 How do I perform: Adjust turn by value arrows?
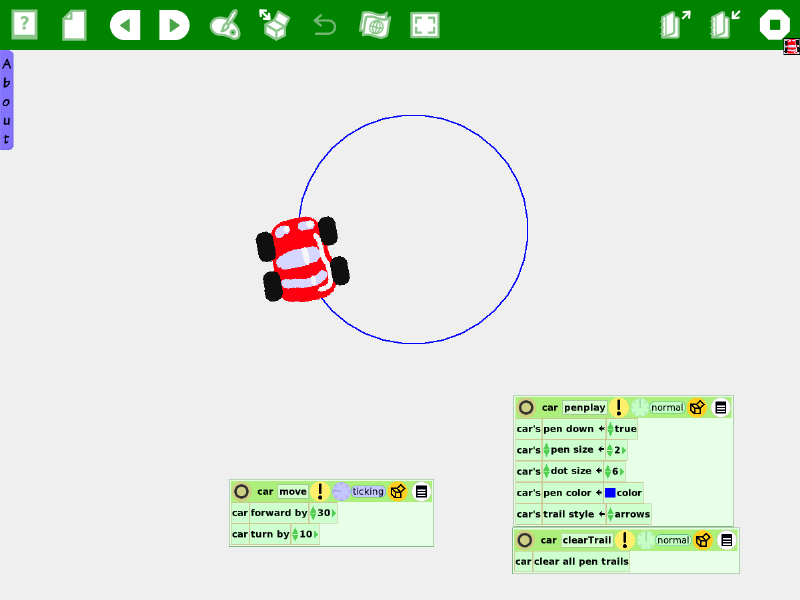[295, 534]
